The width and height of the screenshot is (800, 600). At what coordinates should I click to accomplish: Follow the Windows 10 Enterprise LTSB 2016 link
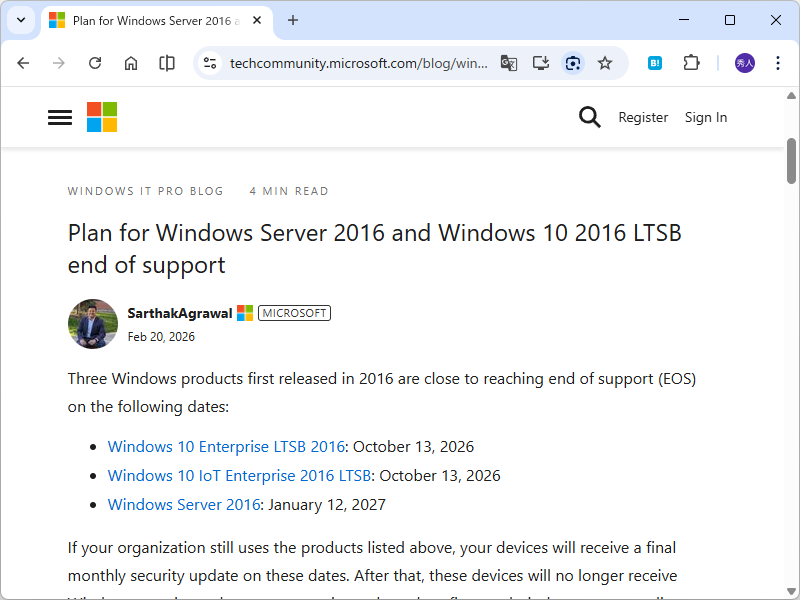click(x=226, y=447)
